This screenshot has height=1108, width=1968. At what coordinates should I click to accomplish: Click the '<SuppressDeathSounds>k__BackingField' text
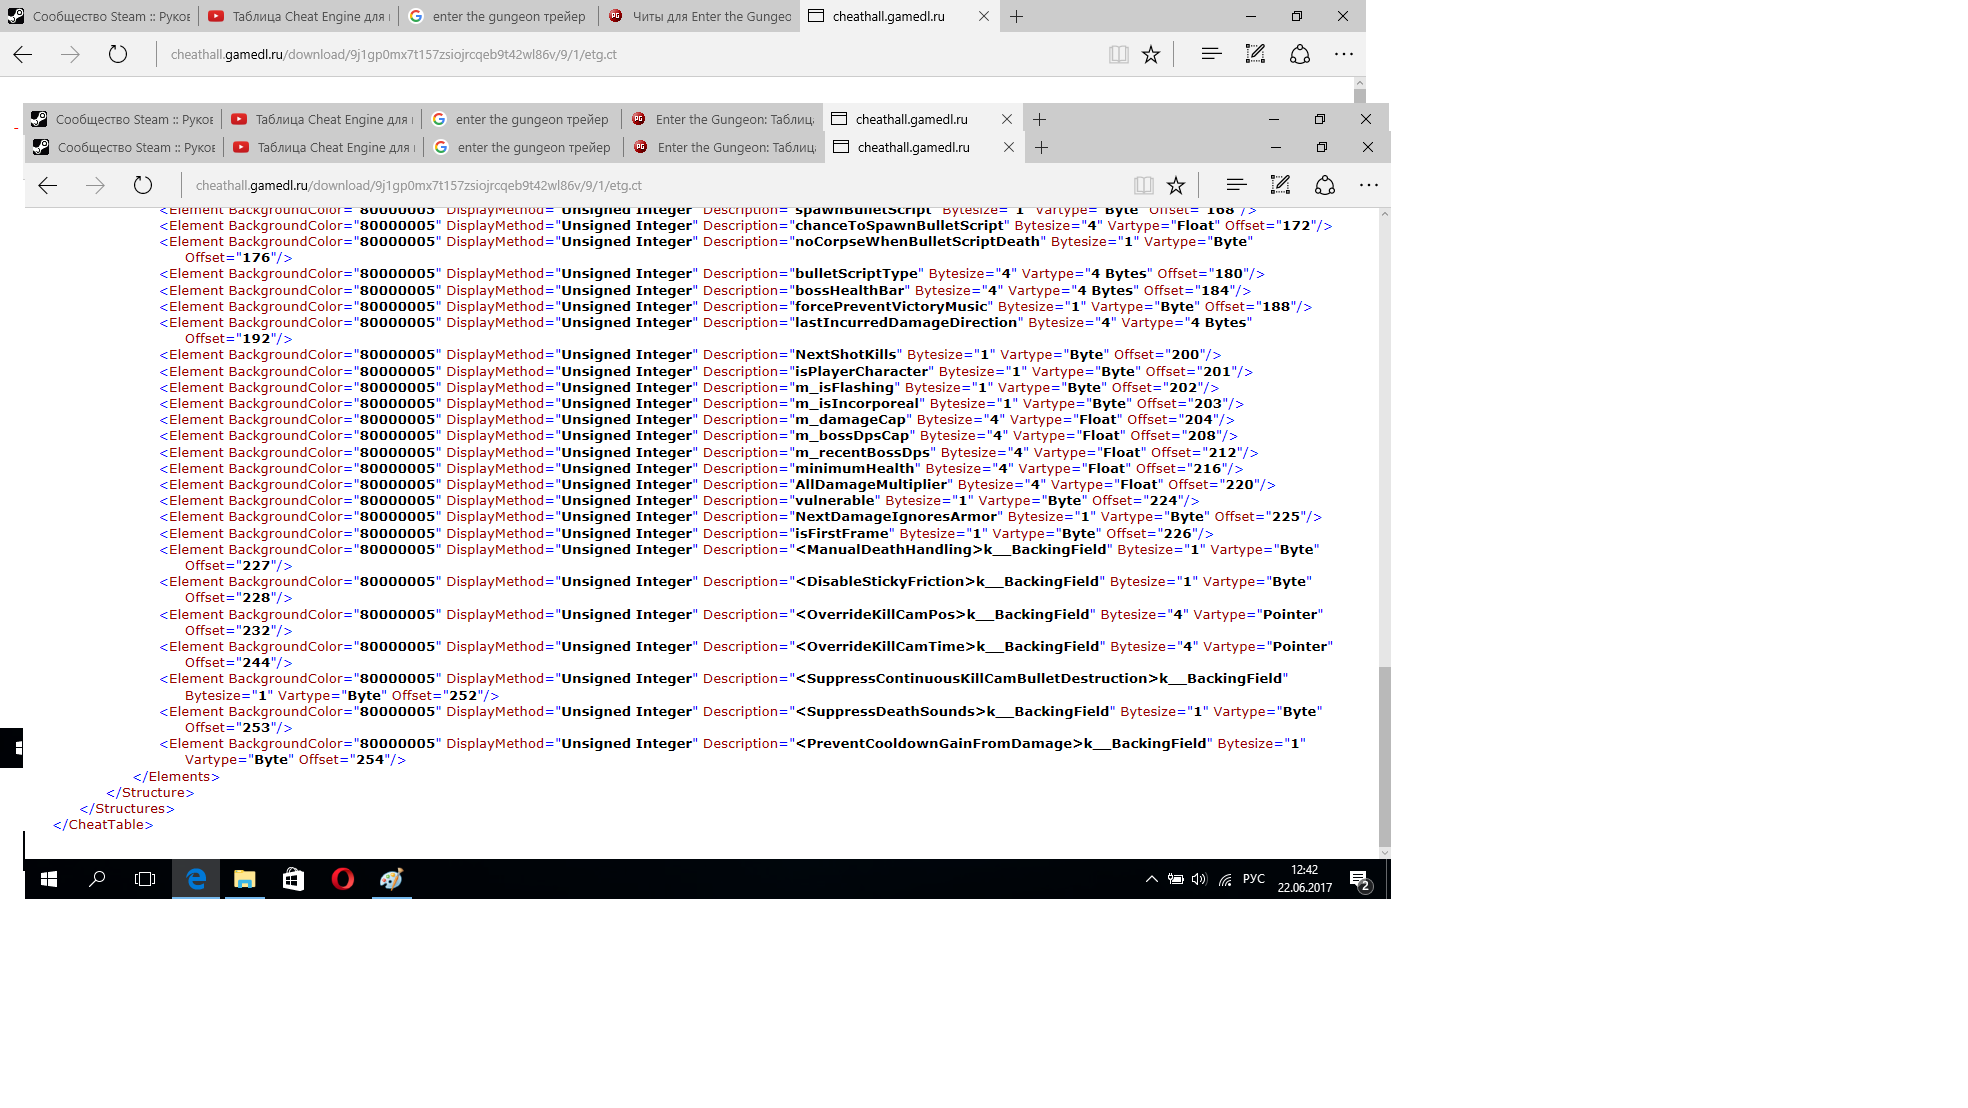[x=952, y=712]
